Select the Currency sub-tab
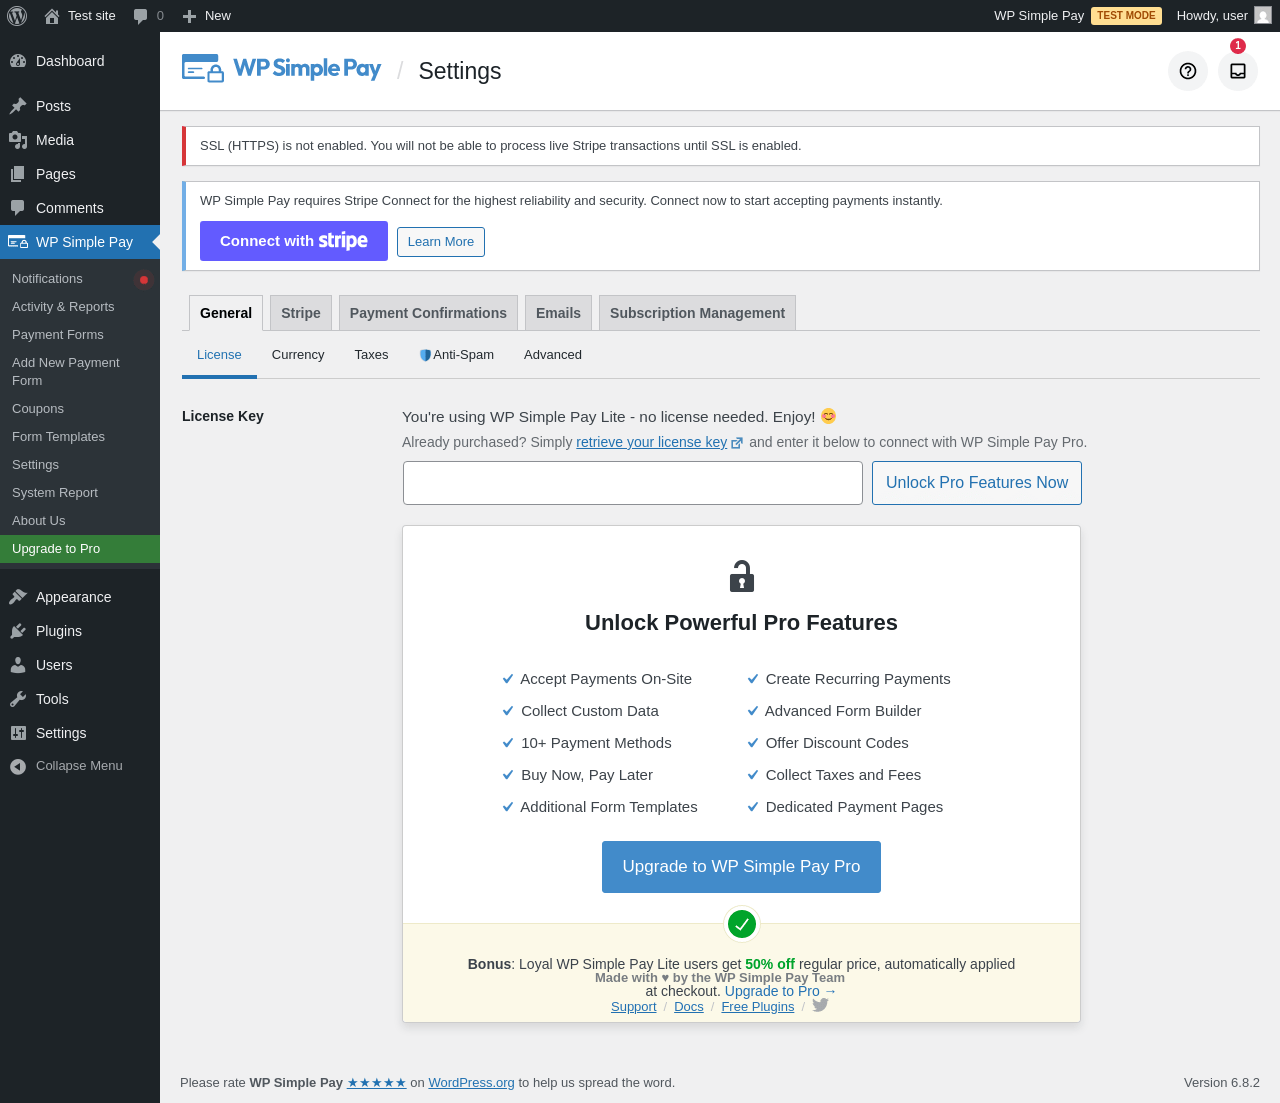The height and width of the screenshot is (1103, 1280). (x=298, y=355)
